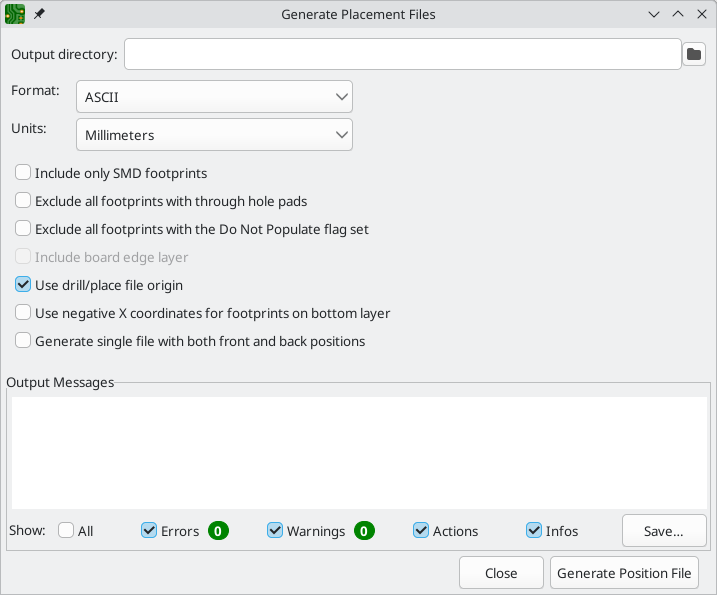This screenshot has height=595, width=717.
Task: Click the pin window icon
Action: (x=39, y=14)
